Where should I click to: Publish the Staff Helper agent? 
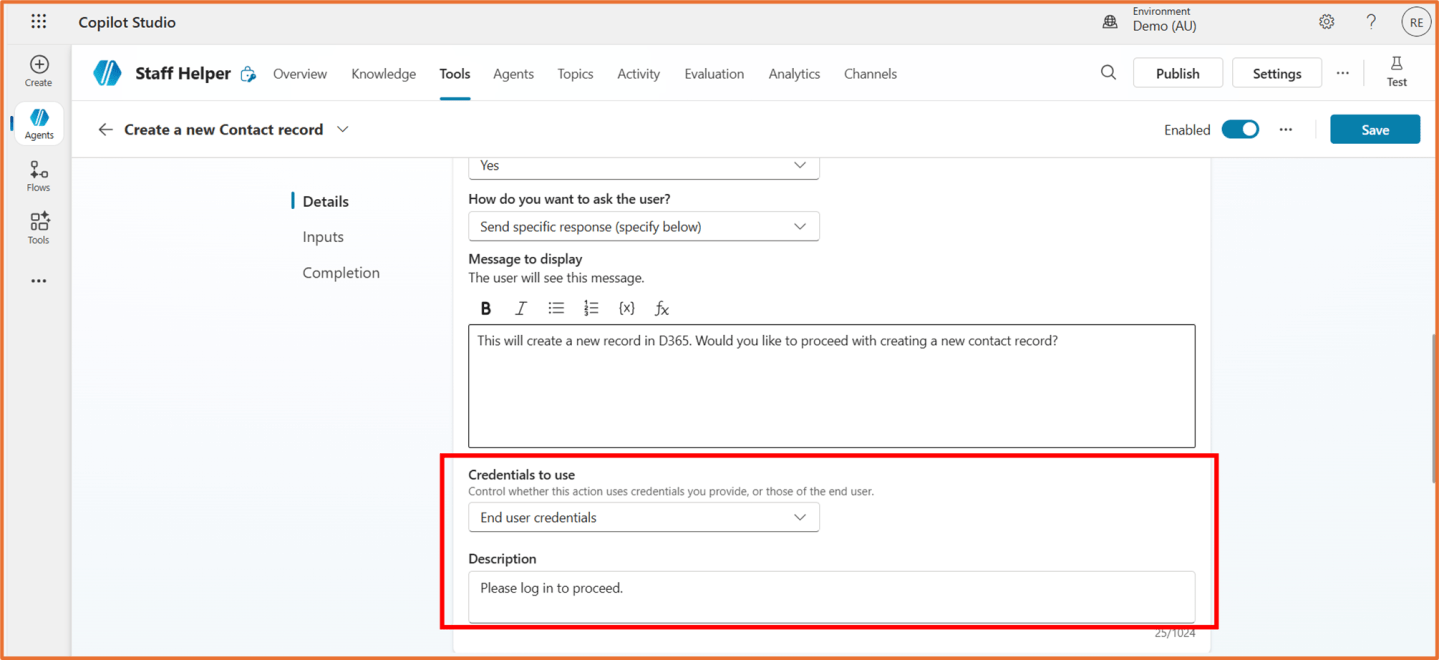coord(1177,74)
